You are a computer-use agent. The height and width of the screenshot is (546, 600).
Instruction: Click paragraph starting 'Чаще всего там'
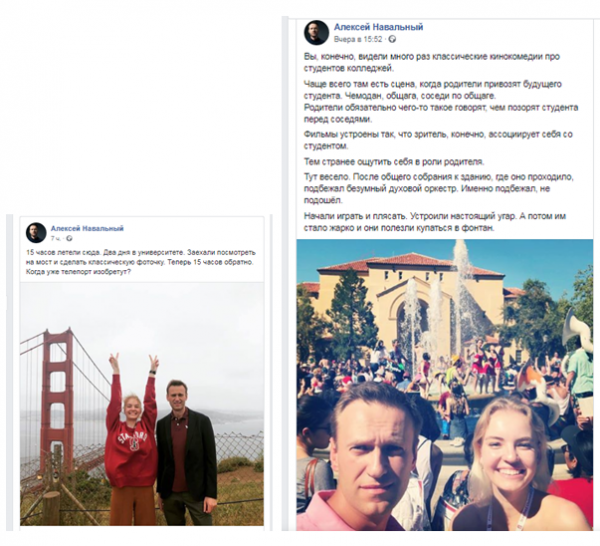click(441, 101)
